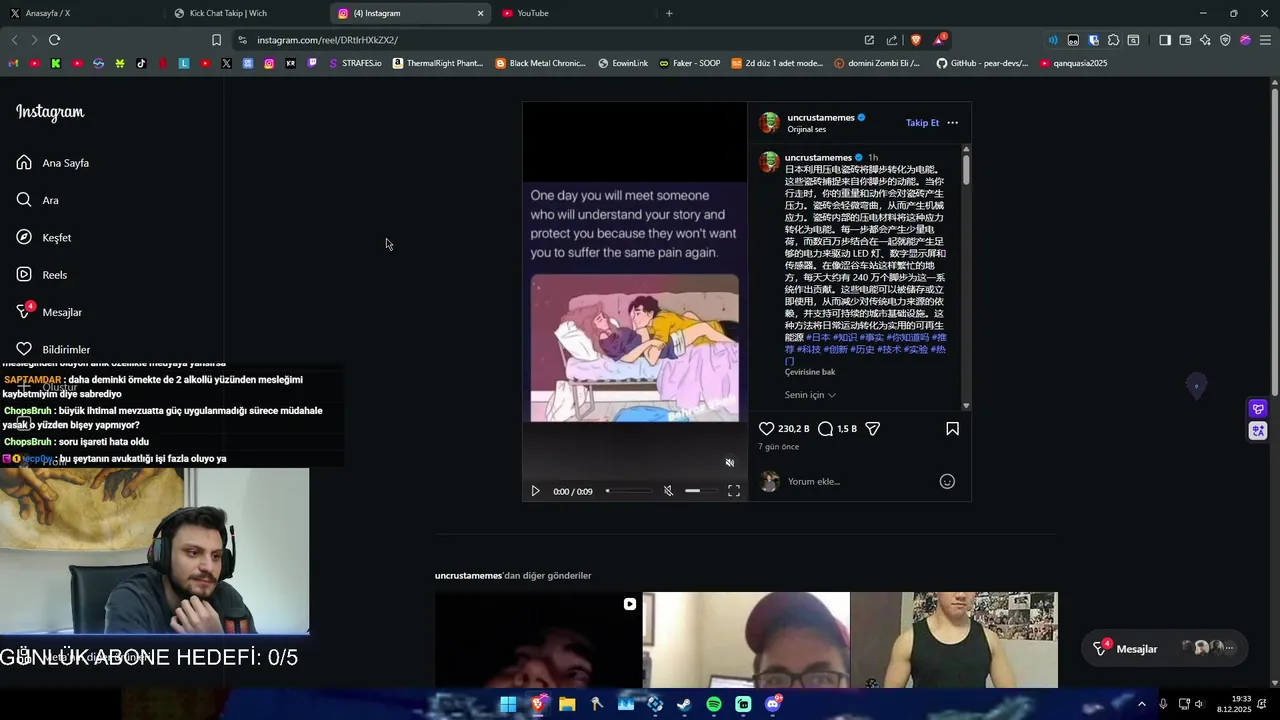This screenshot has width=1280, height=720.
Task: Open the floating Mesajlar messages button
Action: [x=1164, y=648]
